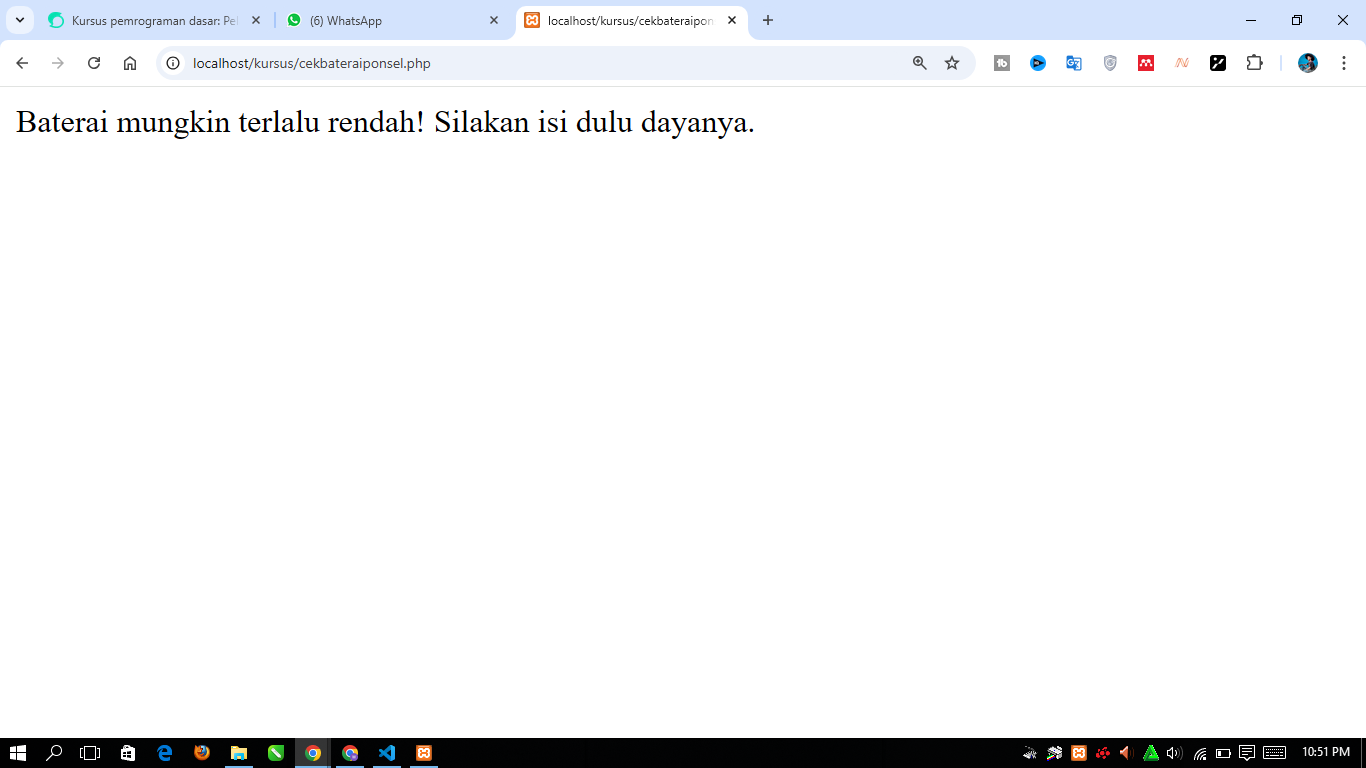Open Visual Studio Code from the taskbar
The height and width of the screenshot is (768, 1366).
tap(387, 753)
